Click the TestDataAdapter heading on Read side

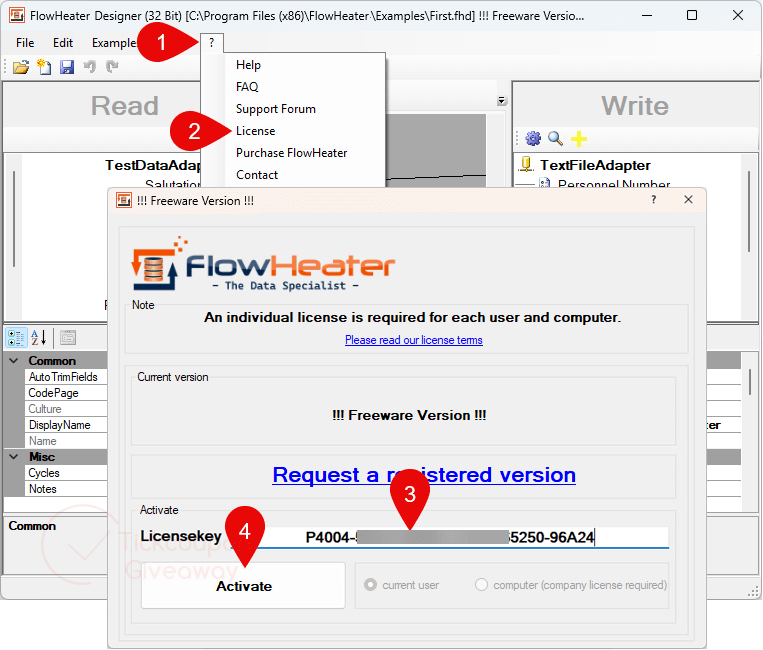(x=153, y=165)
